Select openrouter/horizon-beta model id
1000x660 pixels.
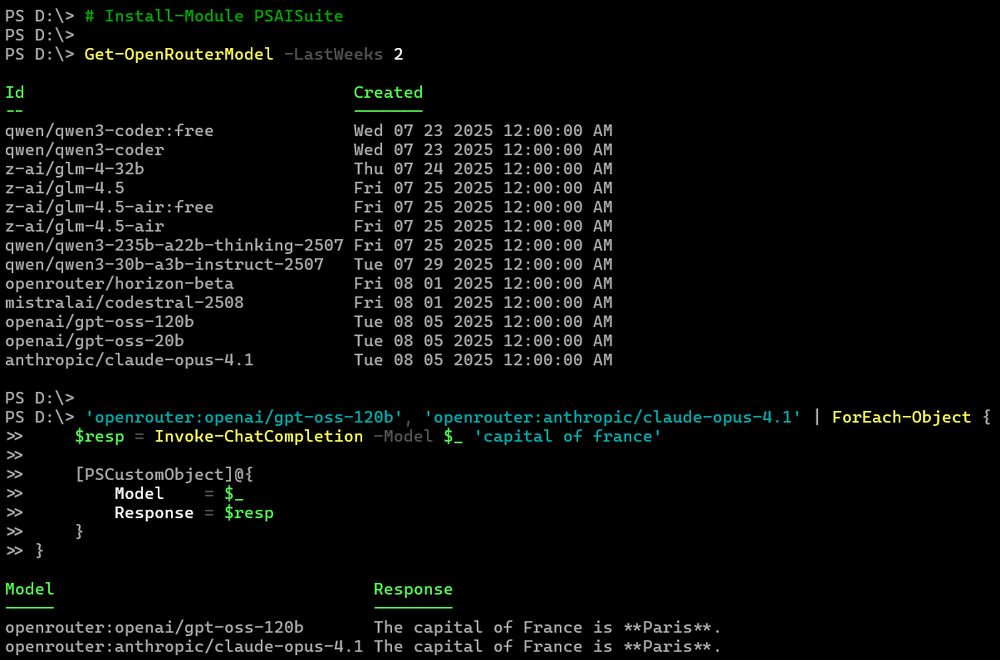point(119,284)
